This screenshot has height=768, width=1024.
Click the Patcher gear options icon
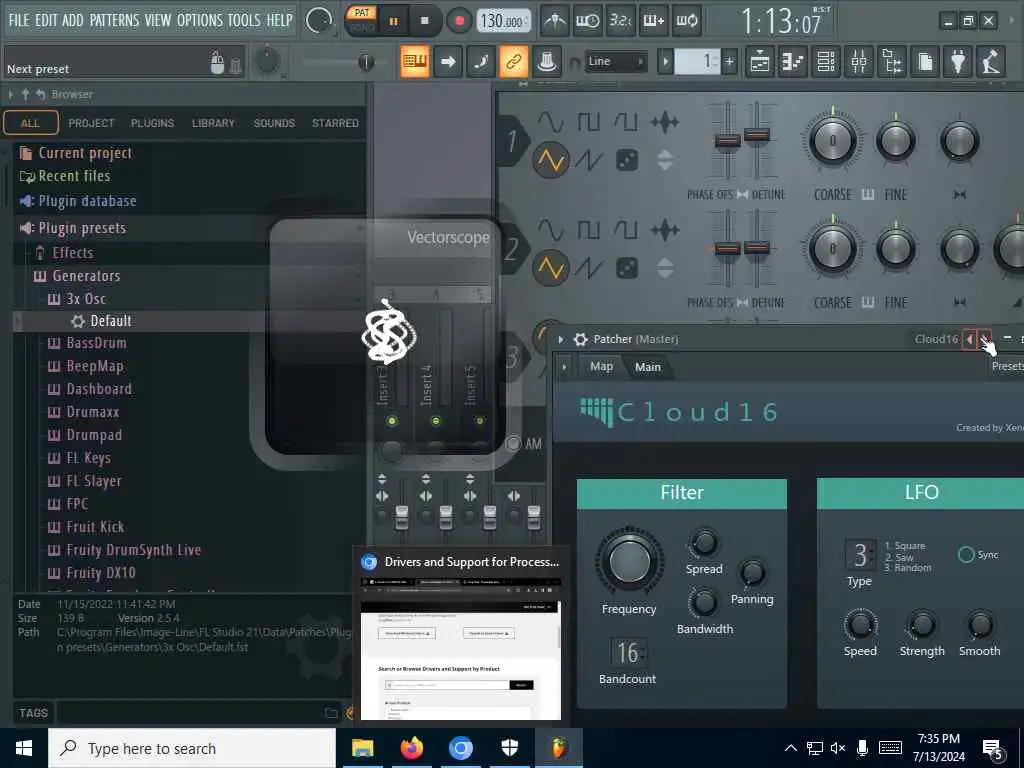(x=580, y=339)
